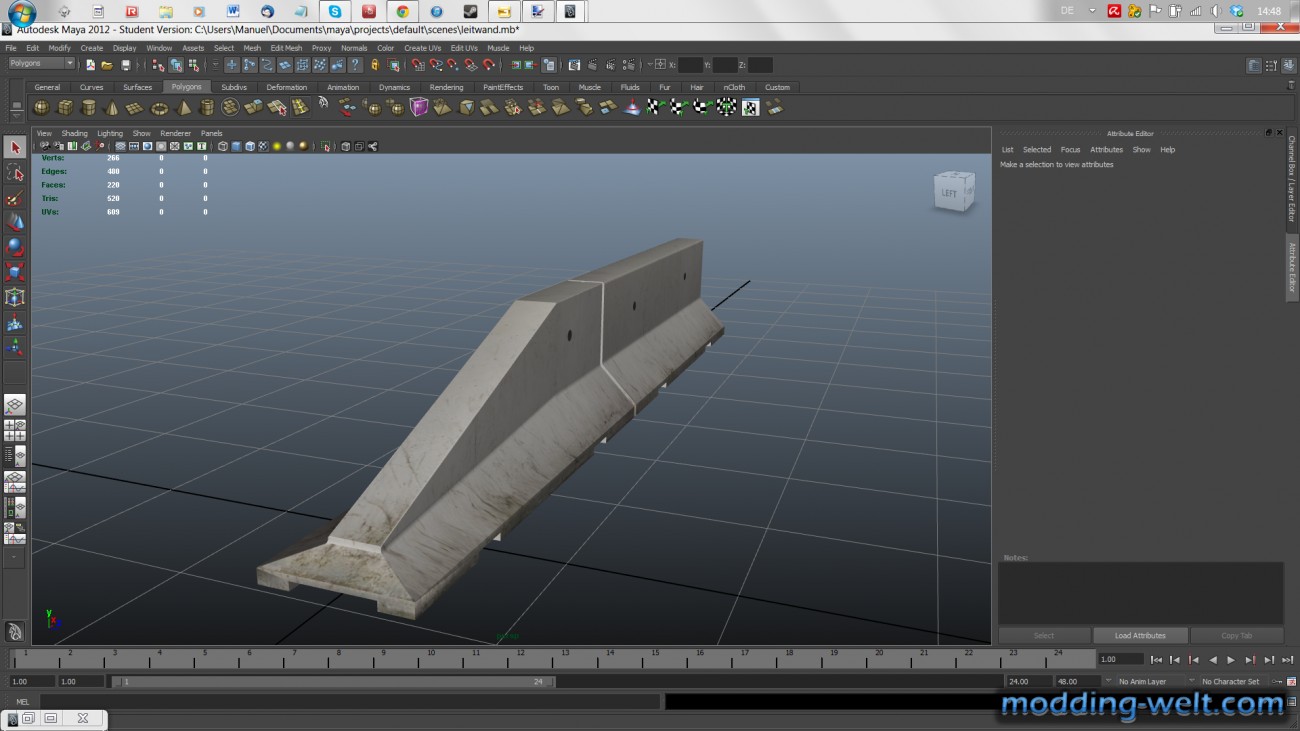Viewport: 1300px width, 731px height.
Task: Switch to single perspective view layout
Action: [x=15, y=405]
